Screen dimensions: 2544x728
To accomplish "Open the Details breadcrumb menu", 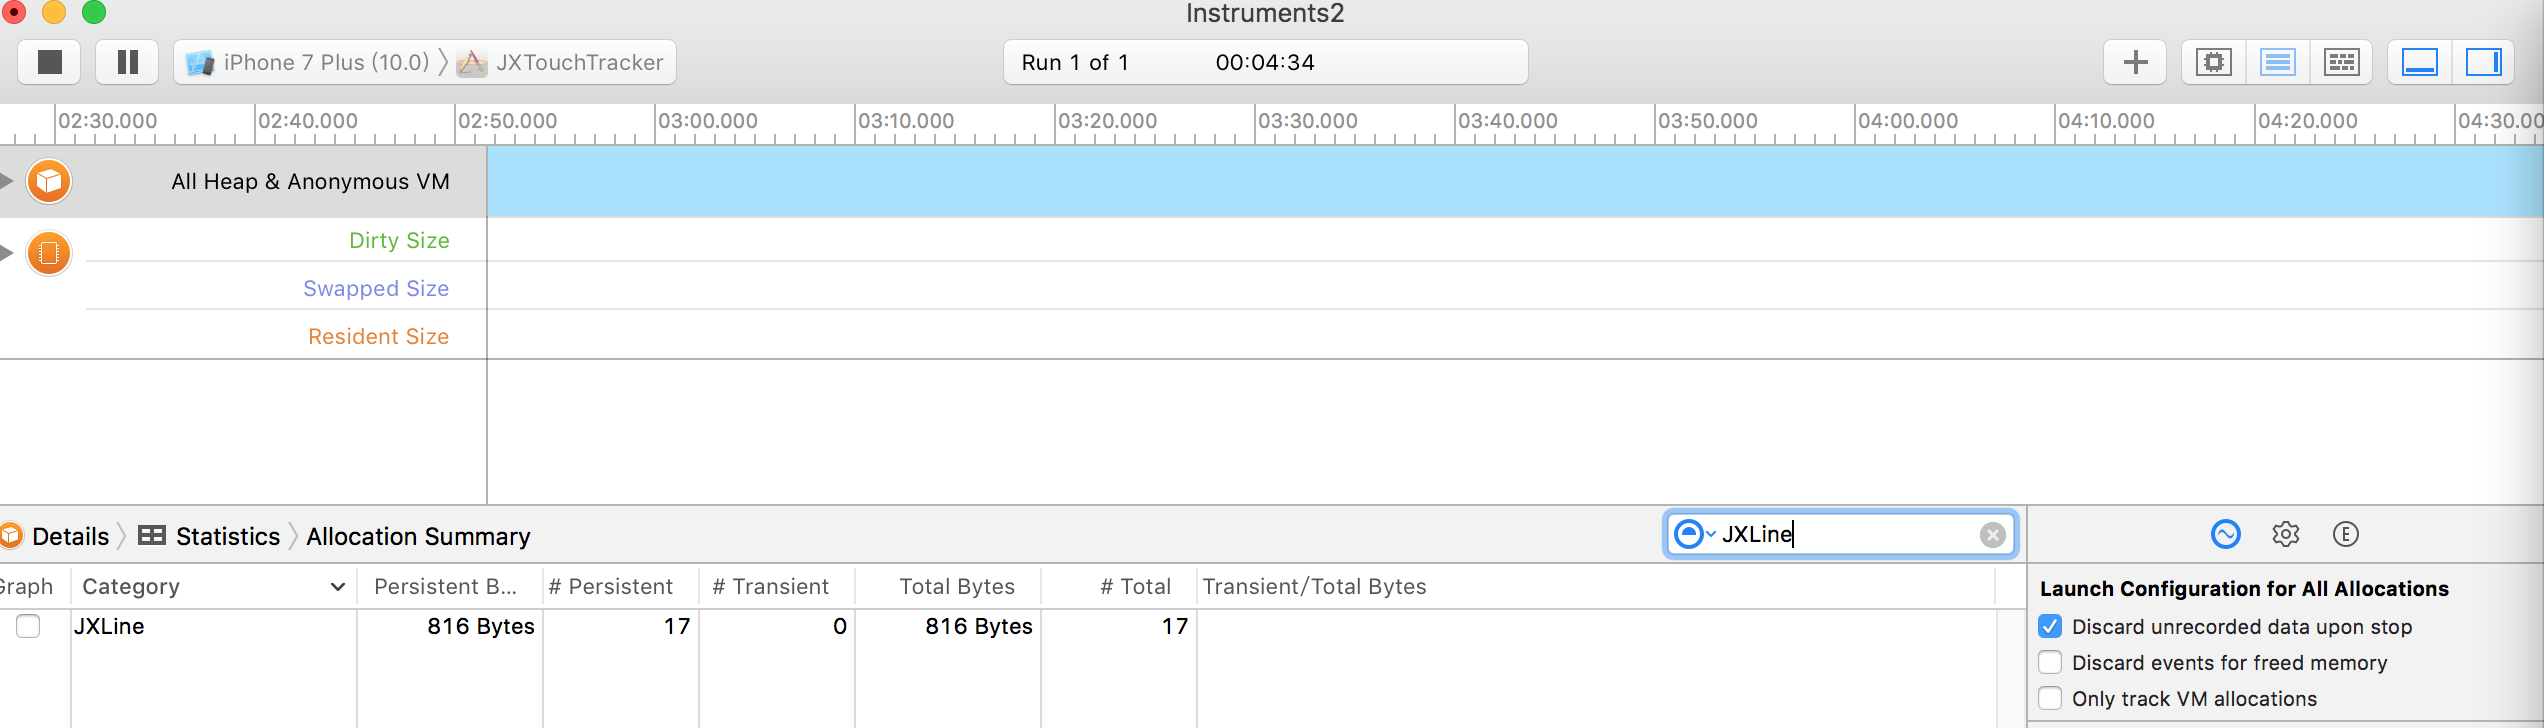I will (70, 536).
